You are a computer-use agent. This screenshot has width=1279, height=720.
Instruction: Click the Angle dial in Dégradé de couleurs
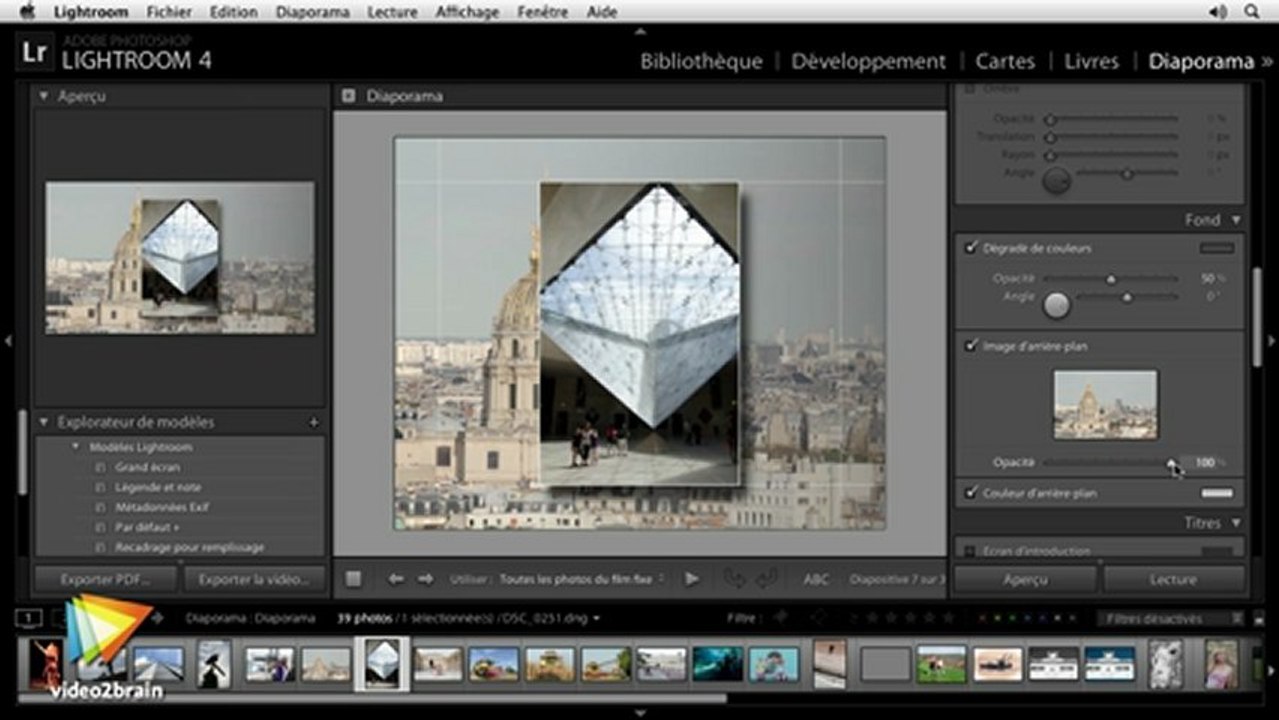1057,305
